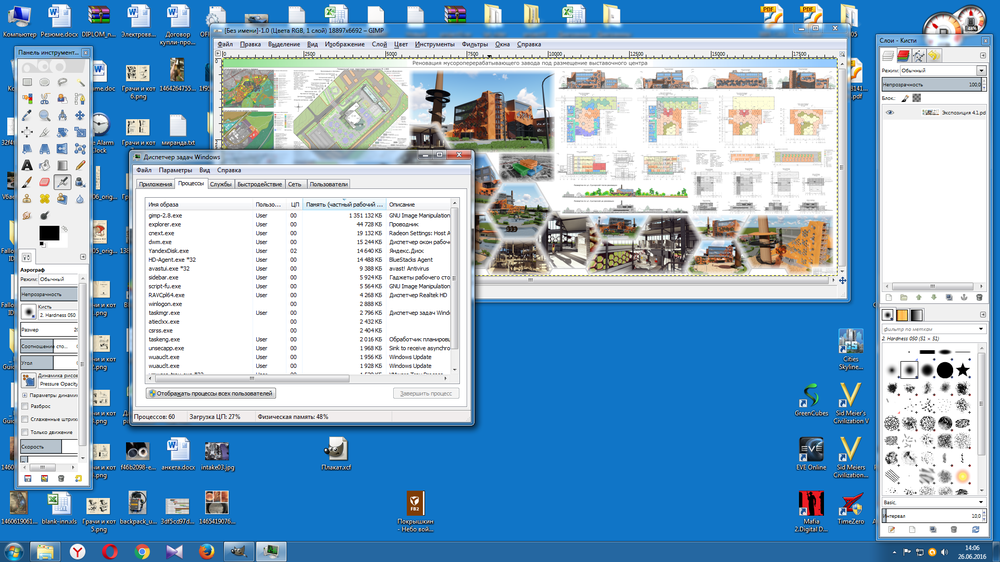Select the Rectangle Select tool
1000x562 pixels.
(x=27, y=81)
